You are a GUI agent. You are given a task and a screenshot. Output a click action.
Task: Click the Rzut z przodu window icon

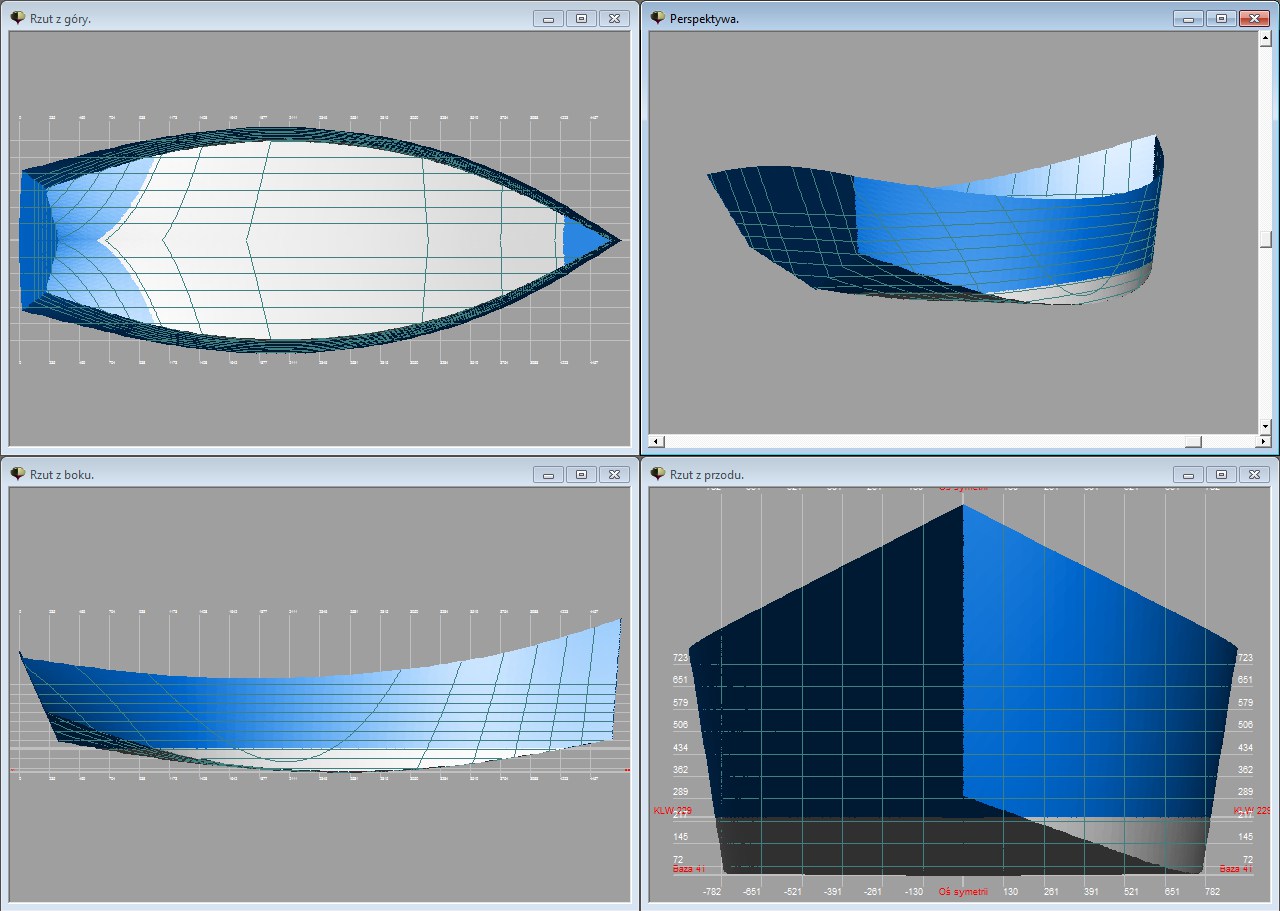tap(657, 474)
